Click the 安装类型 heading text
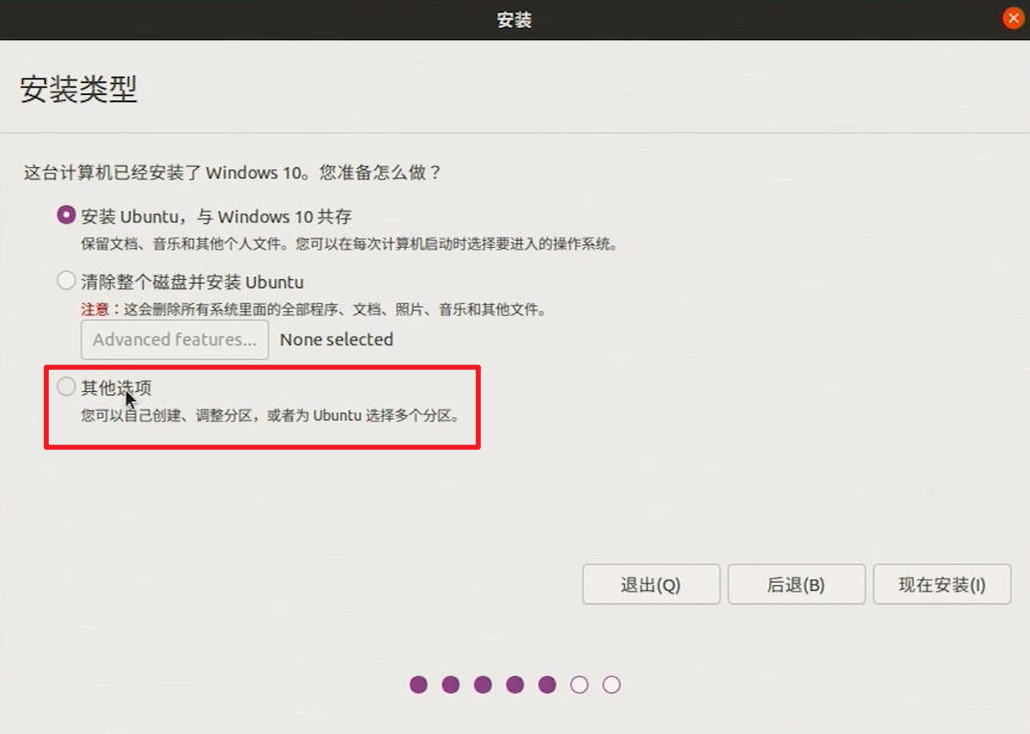1030x734 pixels. click(x=78, y=89)
